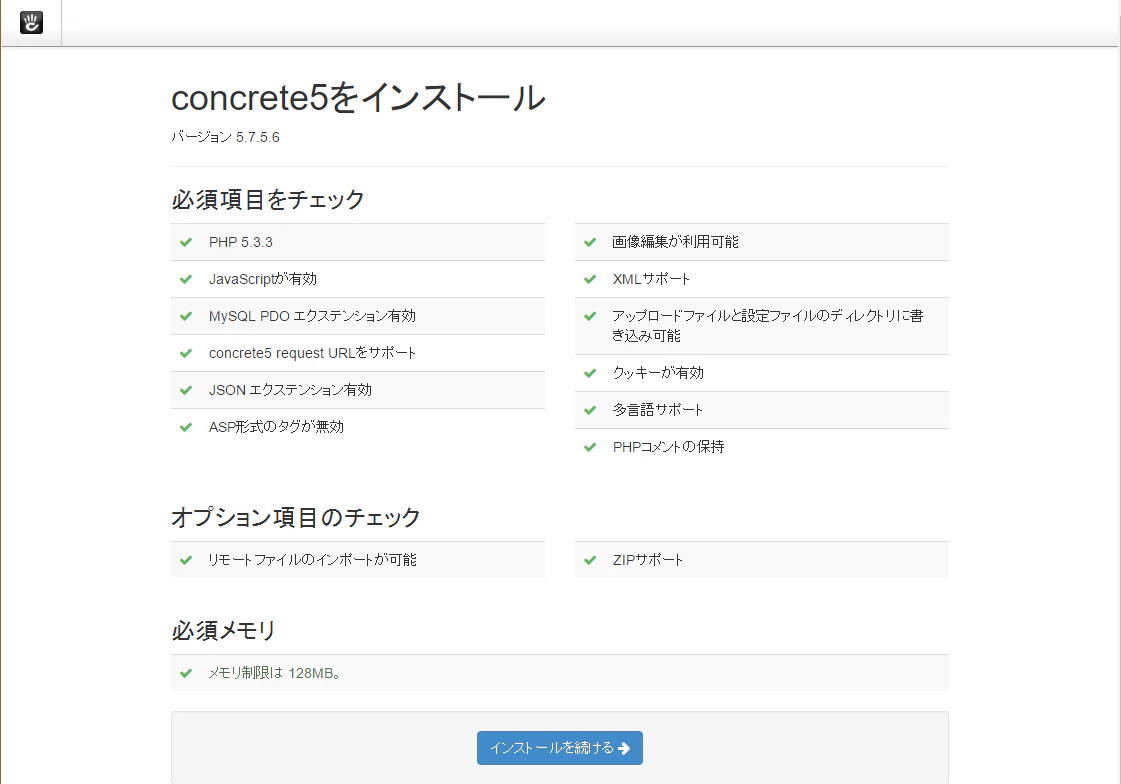Click the 必須項目をチェック section heading
The width and height of the screenshot is (1121, 784).
(268, 199)
